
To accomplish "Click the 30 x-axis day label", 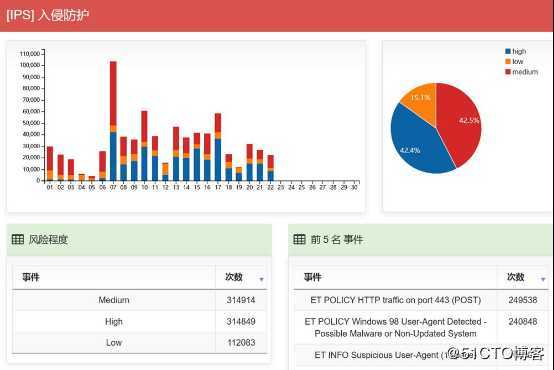I will [x=354, y=188].
